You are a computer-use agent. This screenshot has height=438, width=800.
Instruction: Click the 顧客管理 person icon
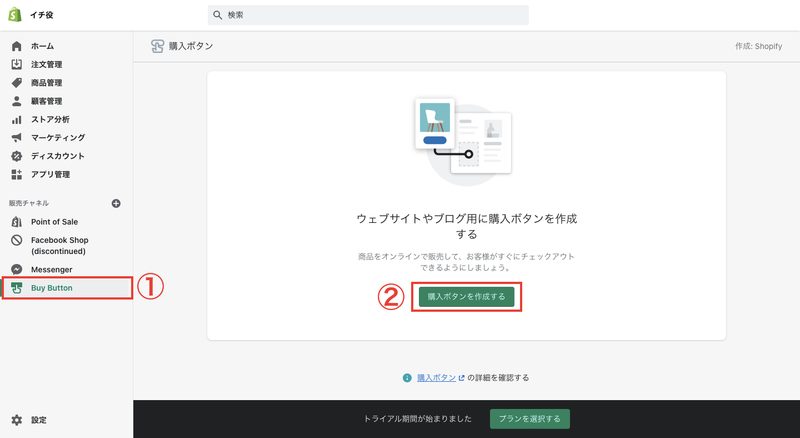point(17,101)
